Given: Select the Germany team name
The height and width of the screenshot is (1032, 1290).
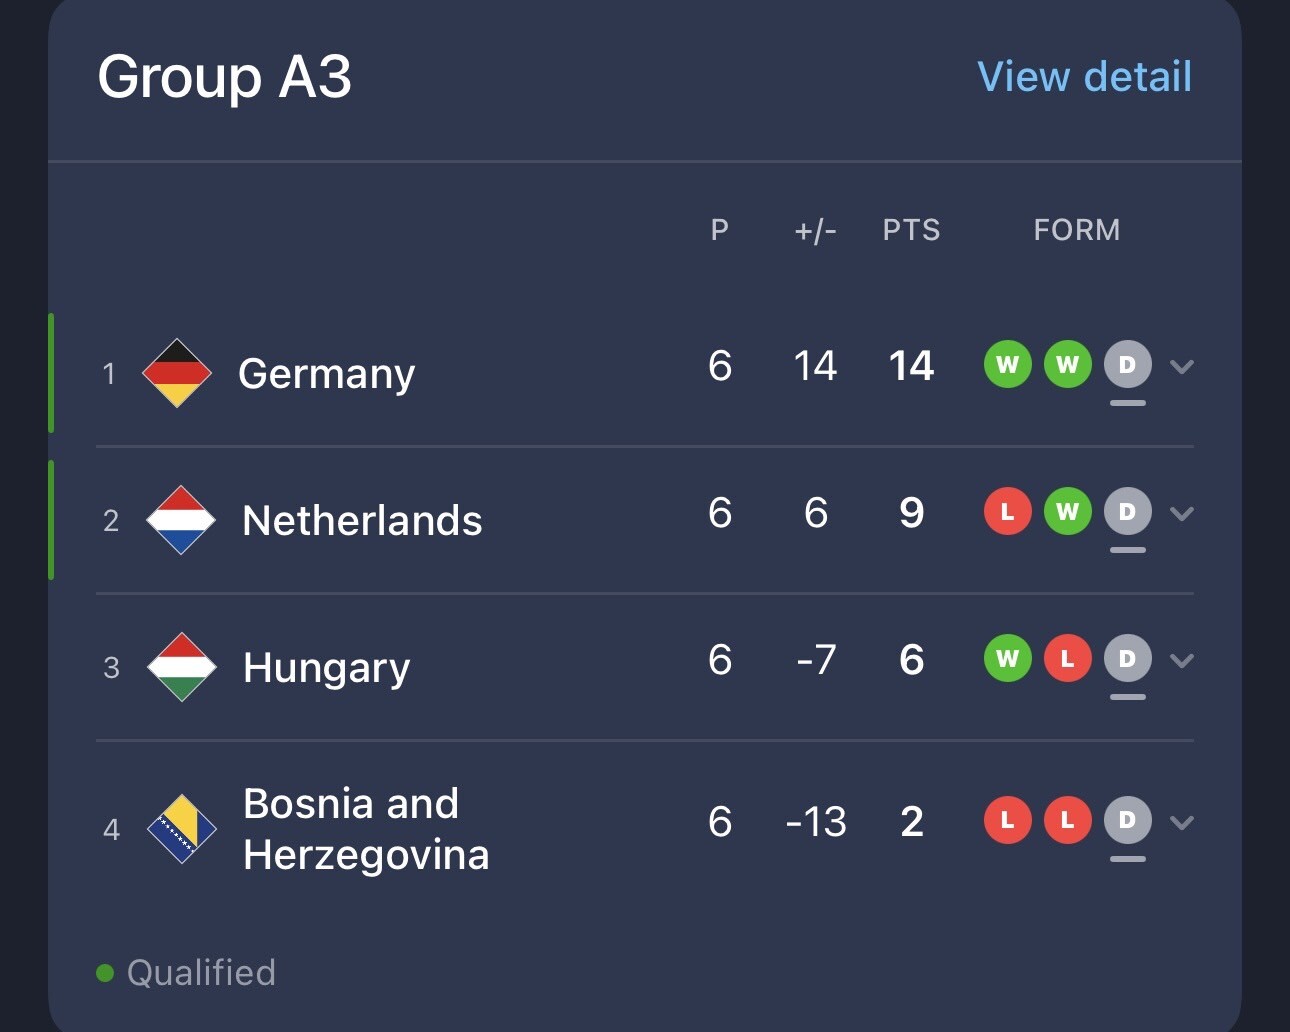Looking at the screenshot, I should 326,374.
